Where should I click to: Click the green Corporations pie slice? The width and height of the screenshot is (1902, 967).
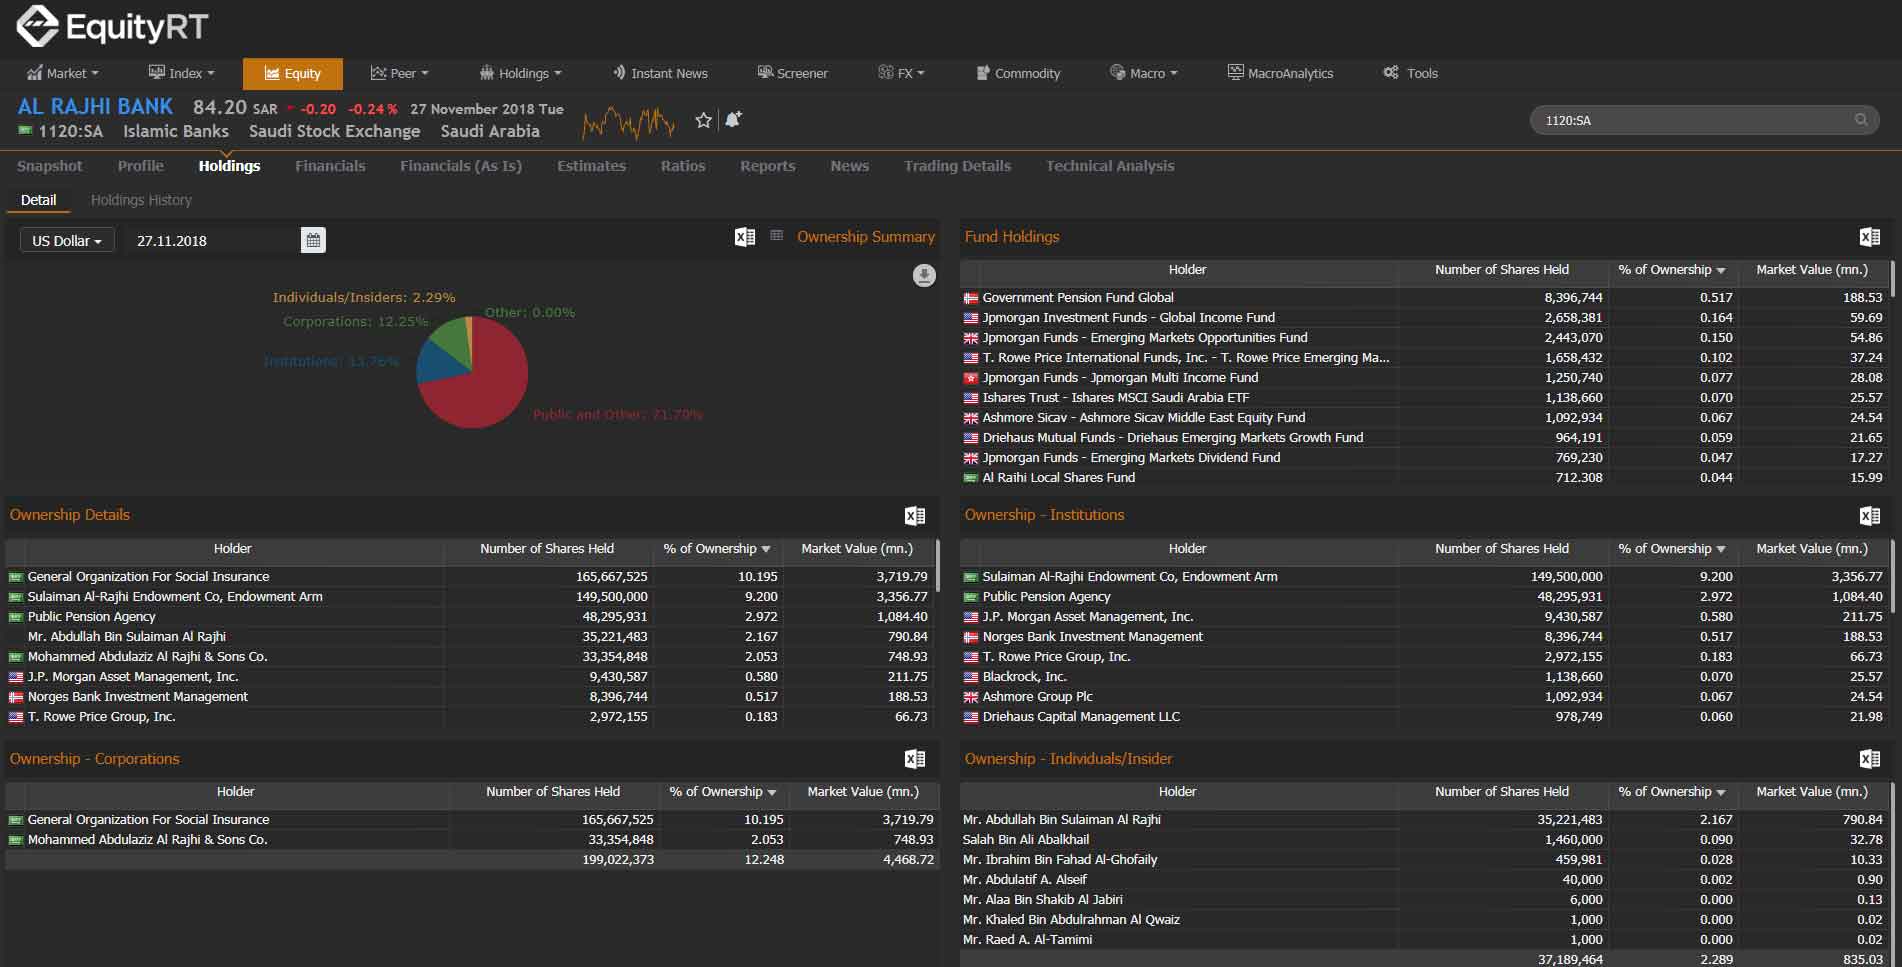(452, 343)
